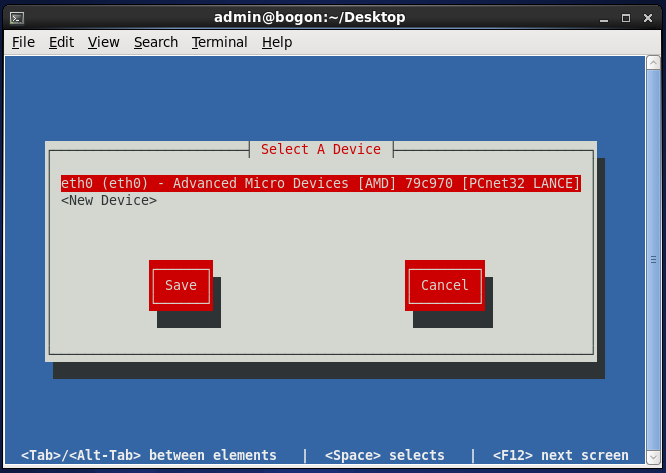The image size is (666, 473).
Task: Click the '<F12> next screen' hint text
Action: 560,455
